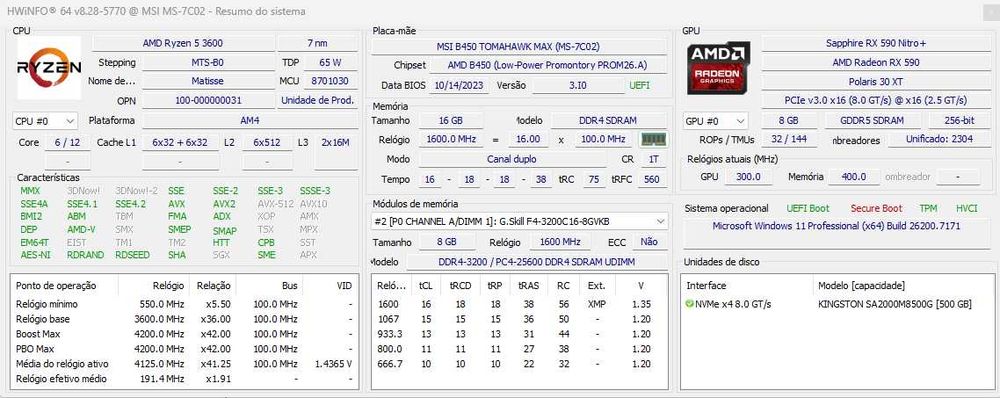Click the 191.4 MHz effective clock value
This screenshot has width=1000, height=398.
[162, 379]
